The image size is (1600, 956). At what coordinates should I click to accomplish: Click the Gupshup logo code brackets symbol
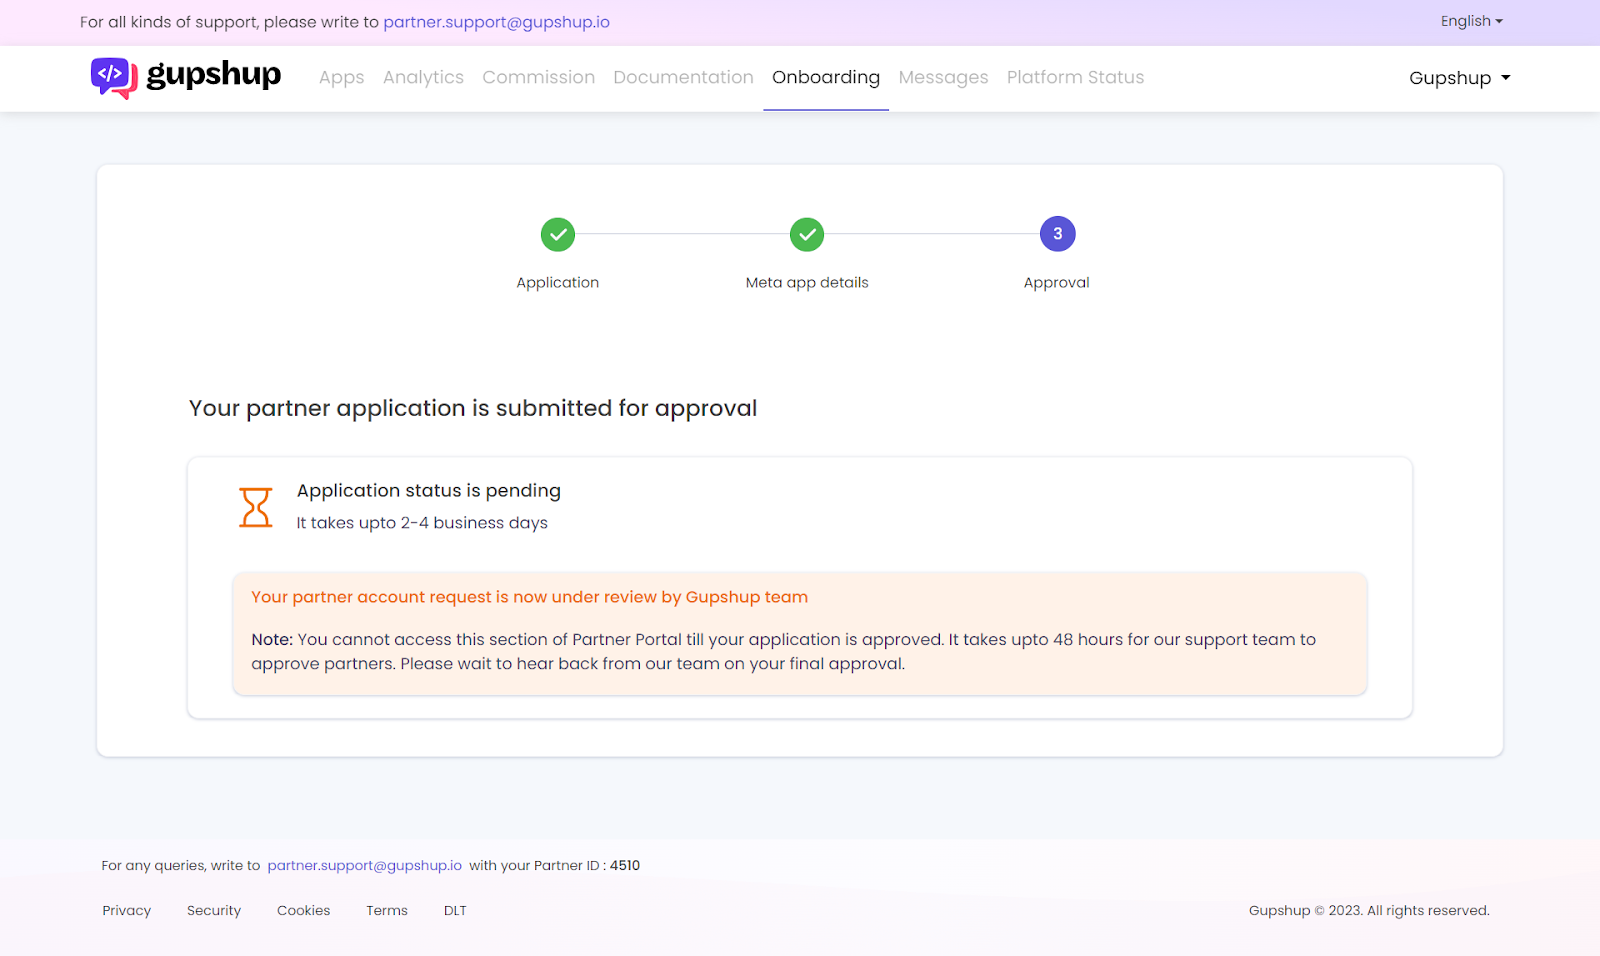point(111,73)
